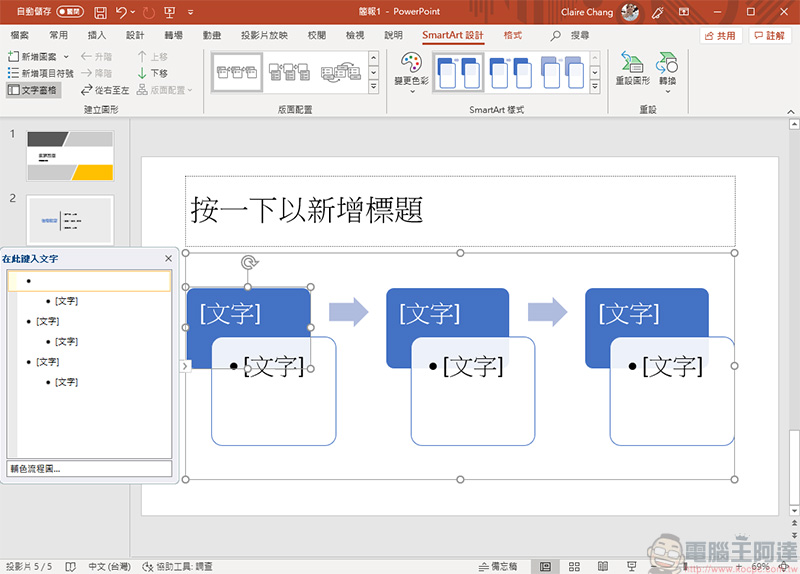Start slideshow from beginning icon
Image resolution: width=800 pixels, height=574 pixels.
click(x=170, y=12)
